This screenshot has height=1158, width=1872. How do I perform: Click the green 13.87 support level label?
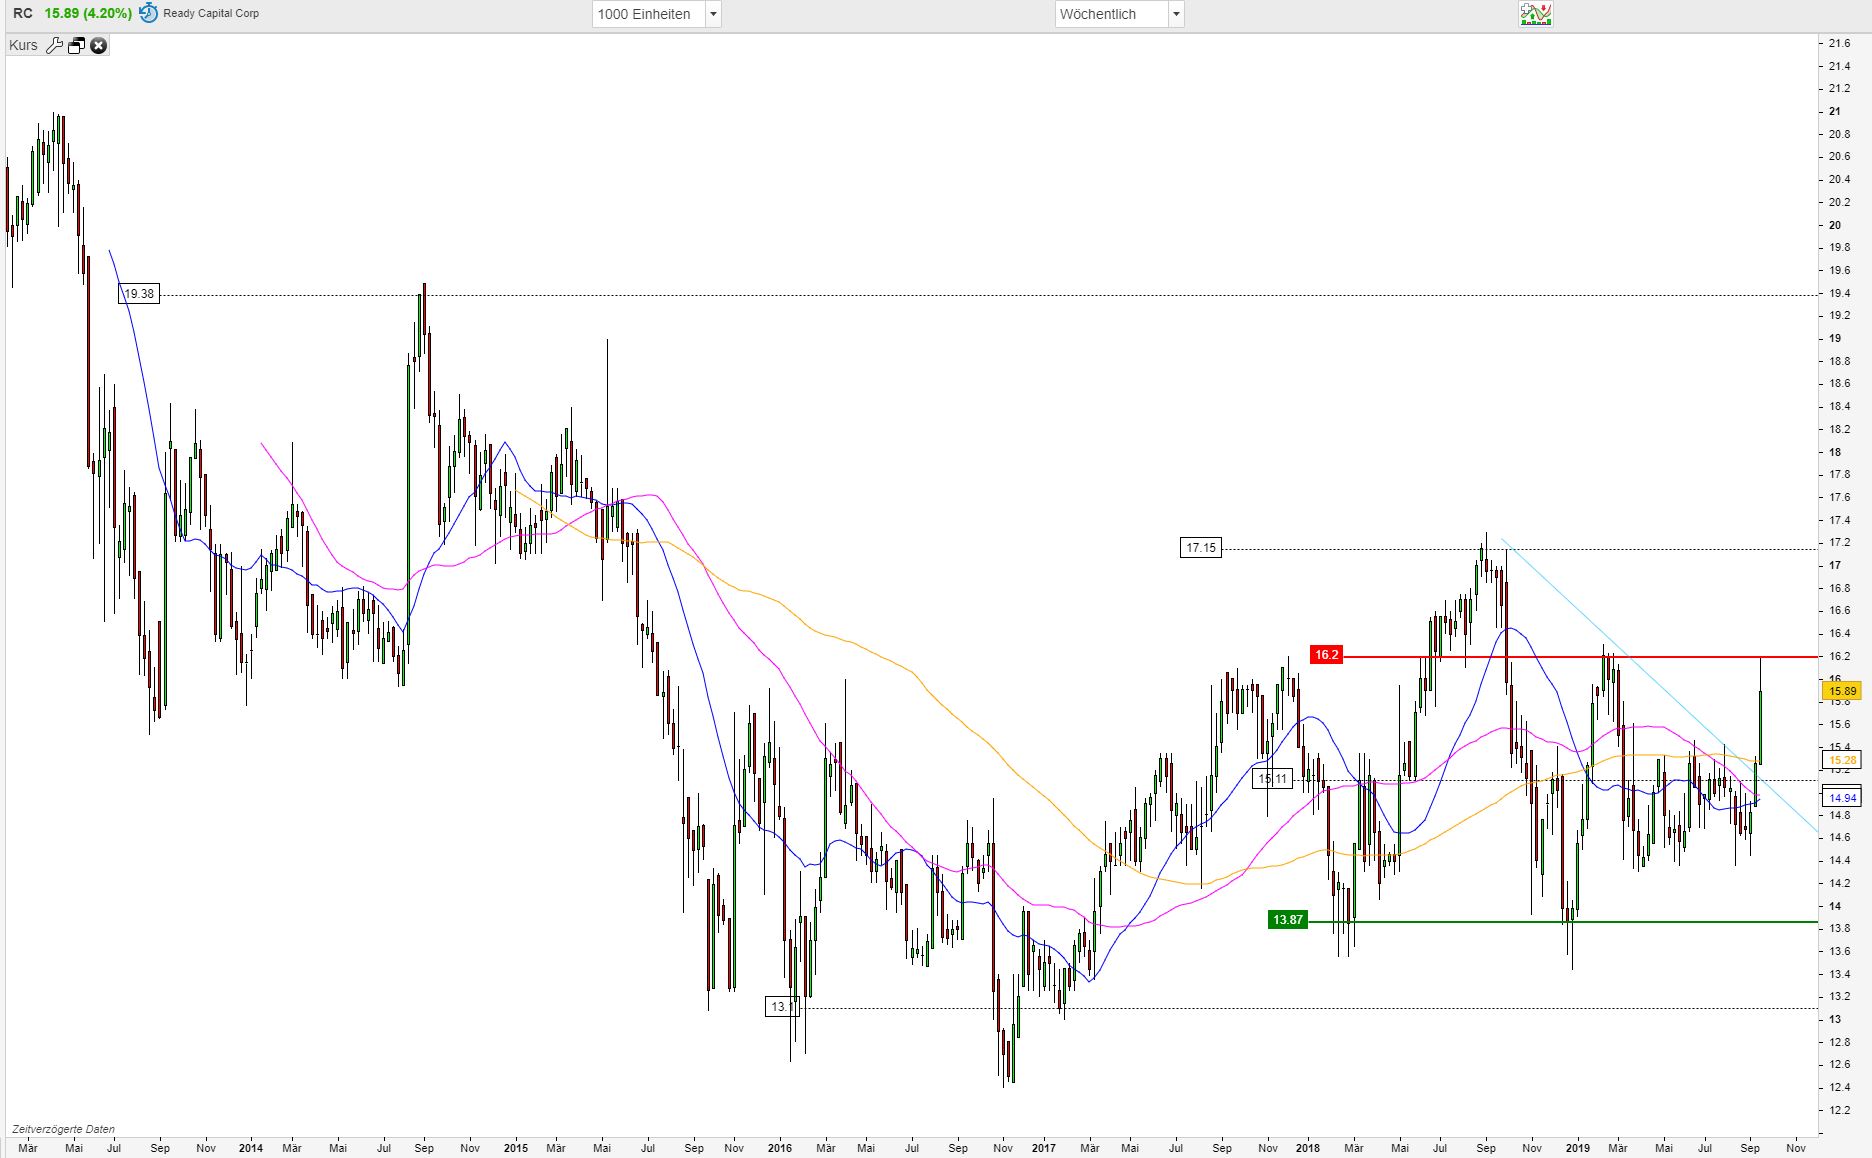pyautogui.click(x=1287, y=919)
